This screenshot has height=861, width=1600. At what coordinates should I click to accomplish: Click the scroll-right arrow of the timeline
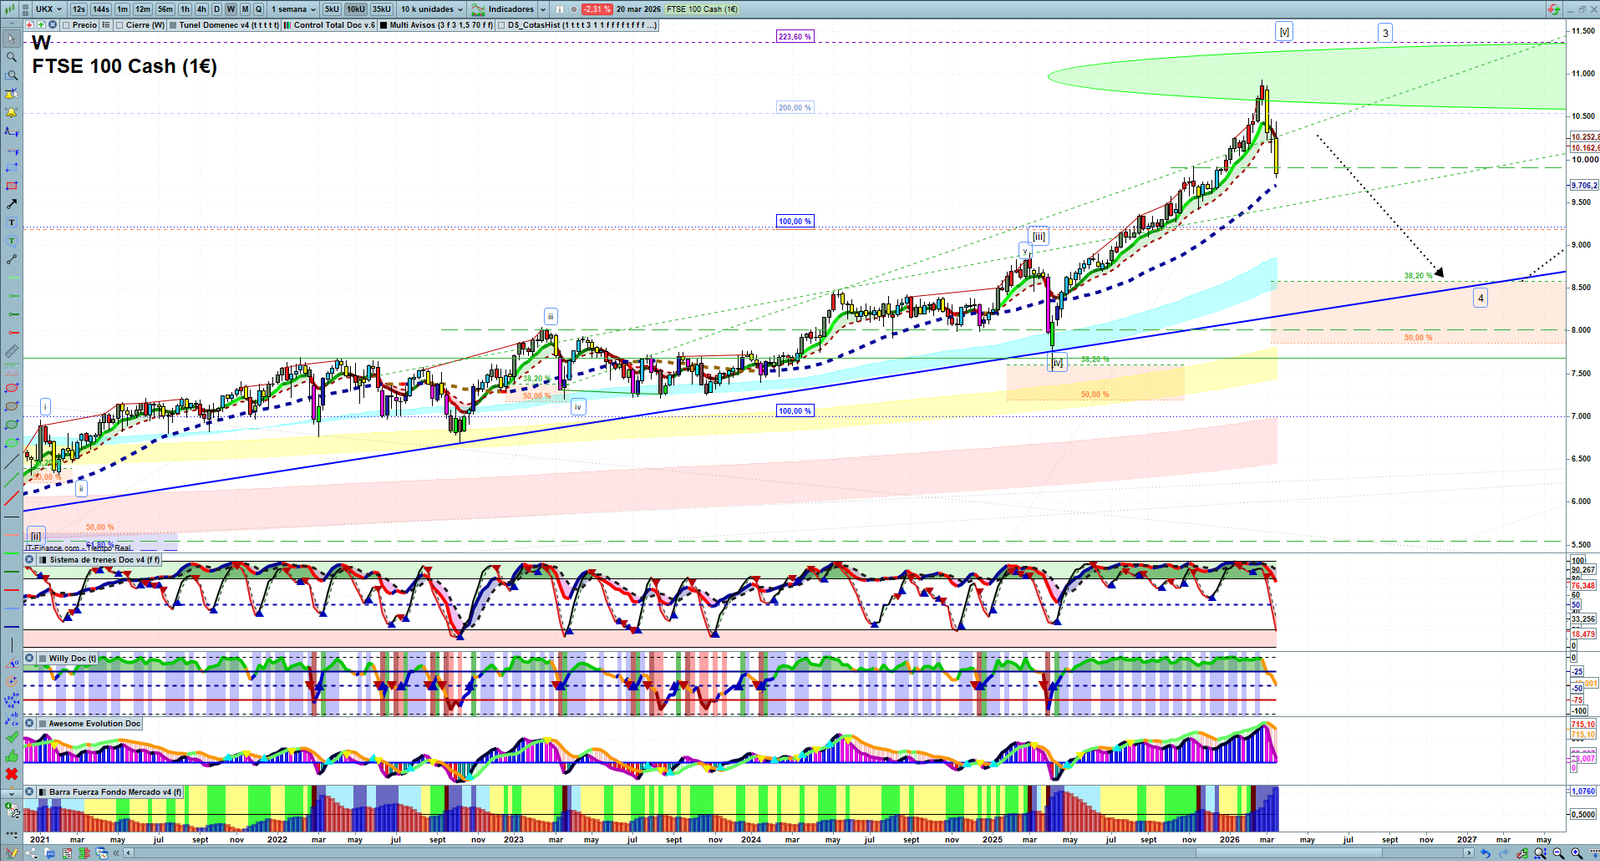pos(1471,853)
